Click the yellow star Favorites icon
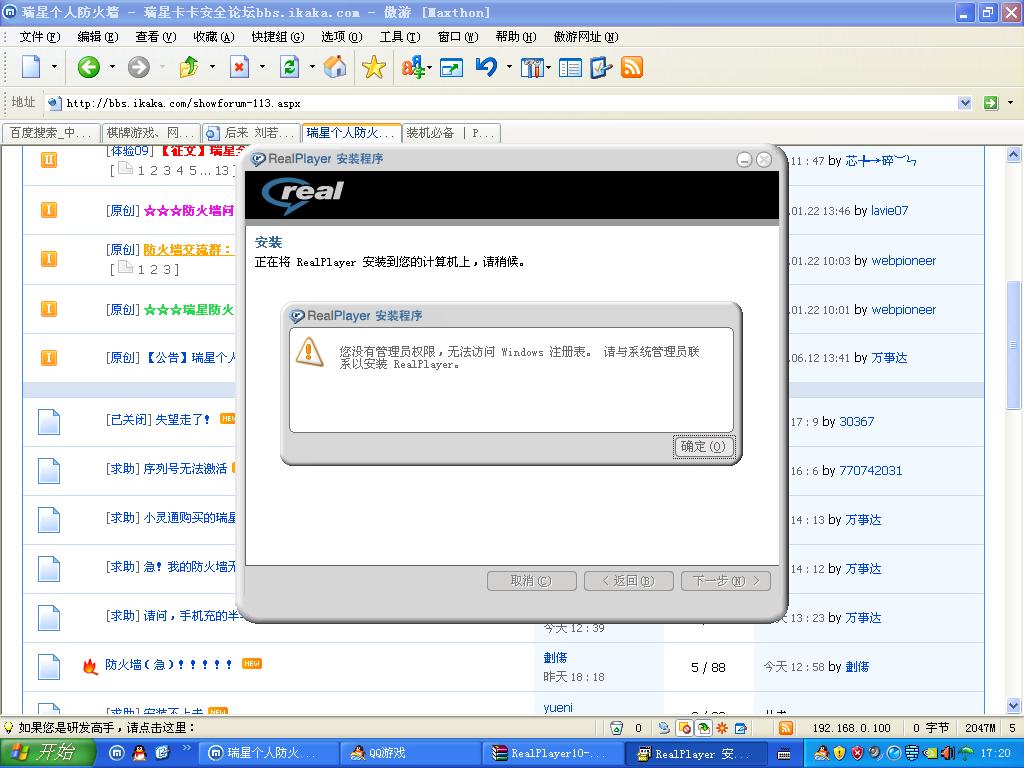Viewport: 1024px width, 768px height. click(x=374, y=67)
